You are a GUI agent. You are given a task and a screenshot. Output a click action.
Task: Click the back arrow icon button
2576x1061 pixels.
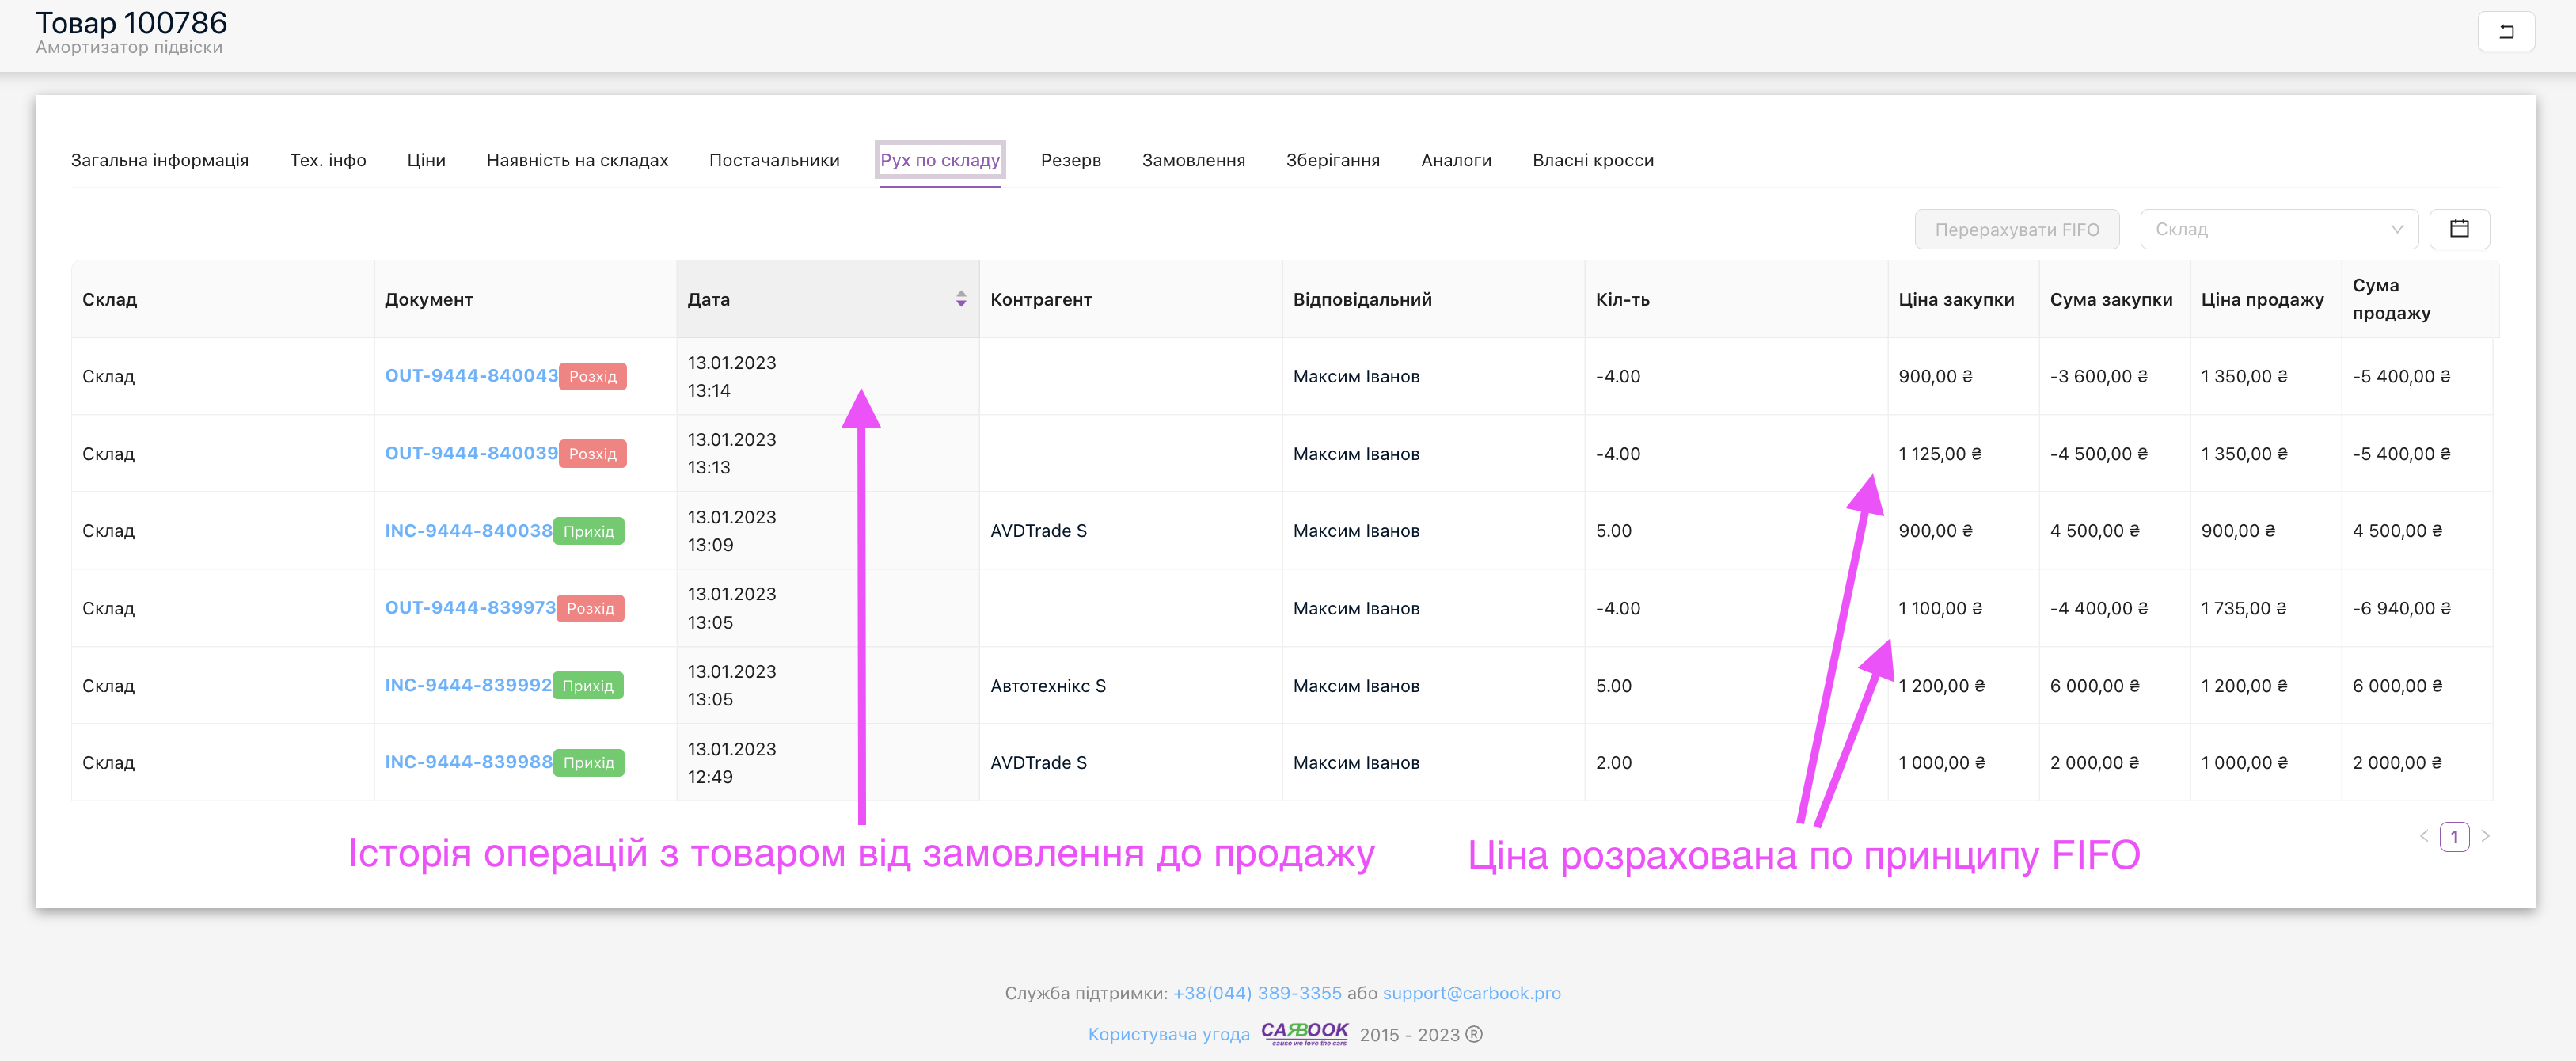(x=2505, y=31)
